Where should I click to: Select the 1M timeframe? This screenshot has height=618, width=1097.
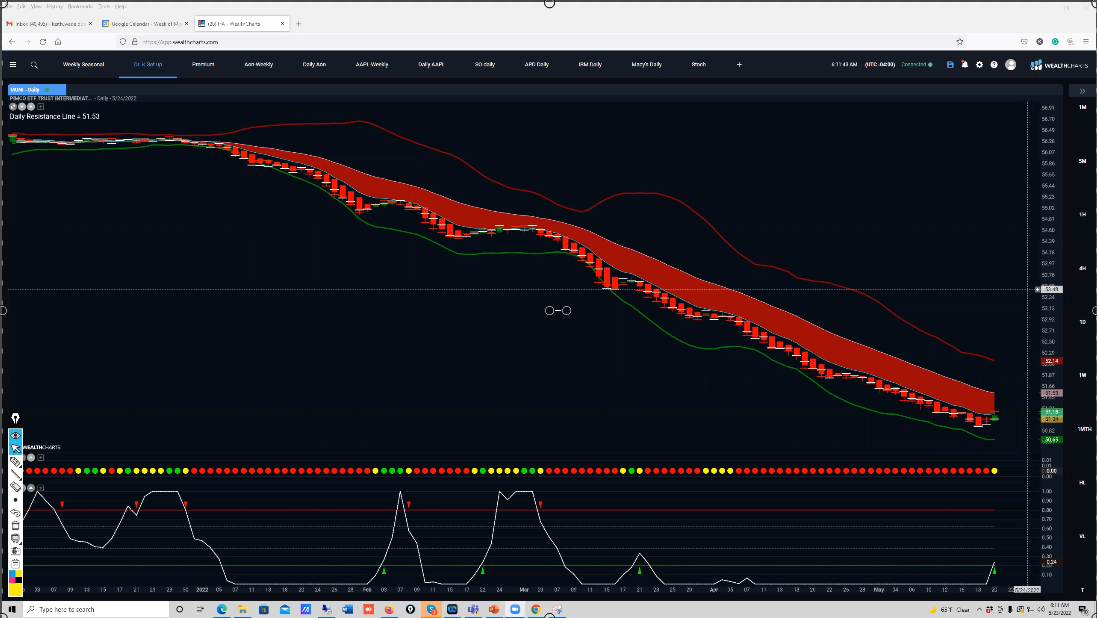coord(1082,107)
